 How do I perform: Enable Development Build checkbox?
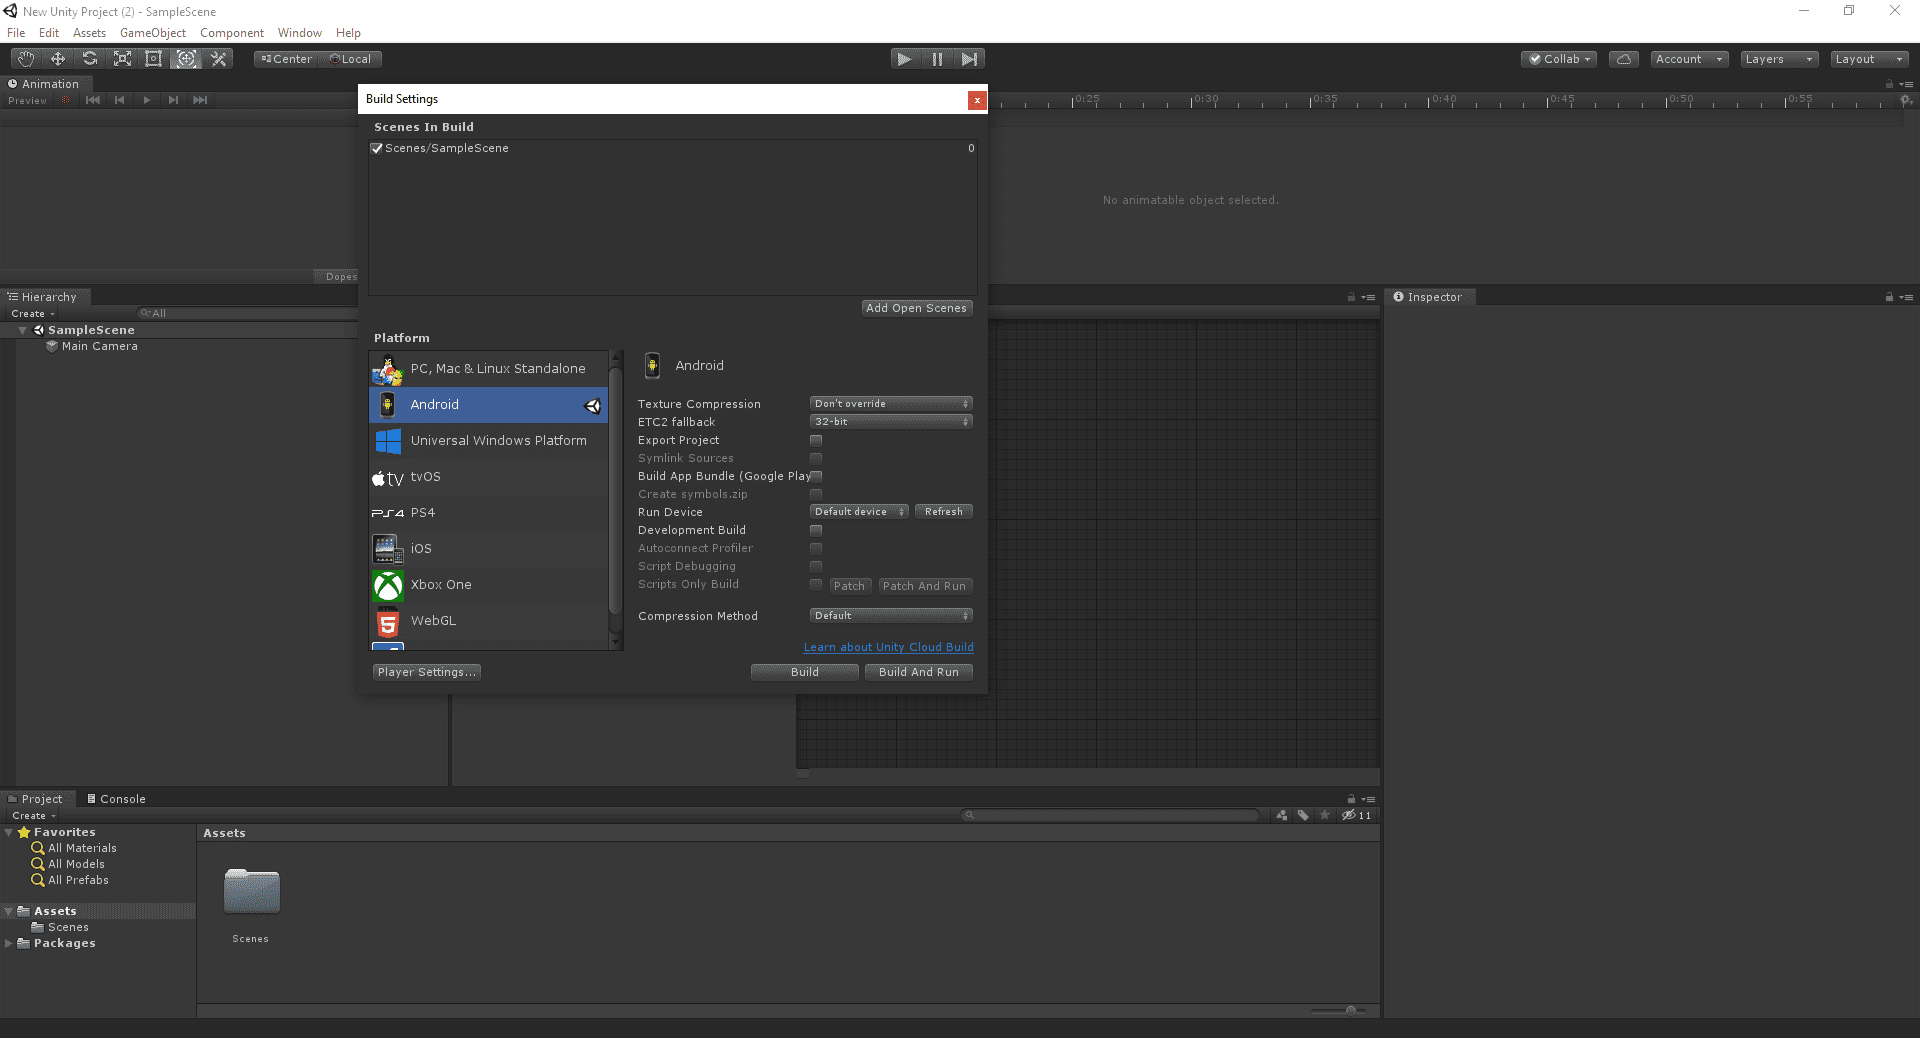point(816,530)
